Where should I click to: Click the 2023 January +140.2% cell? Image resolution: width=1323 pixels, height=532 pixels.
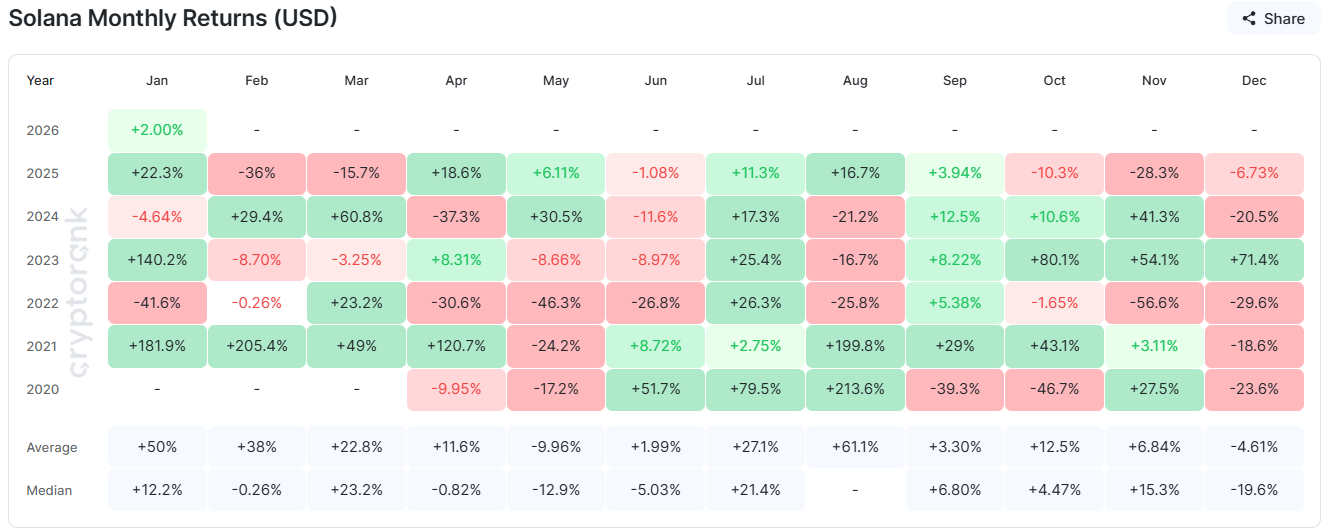[x=157, y=260]
